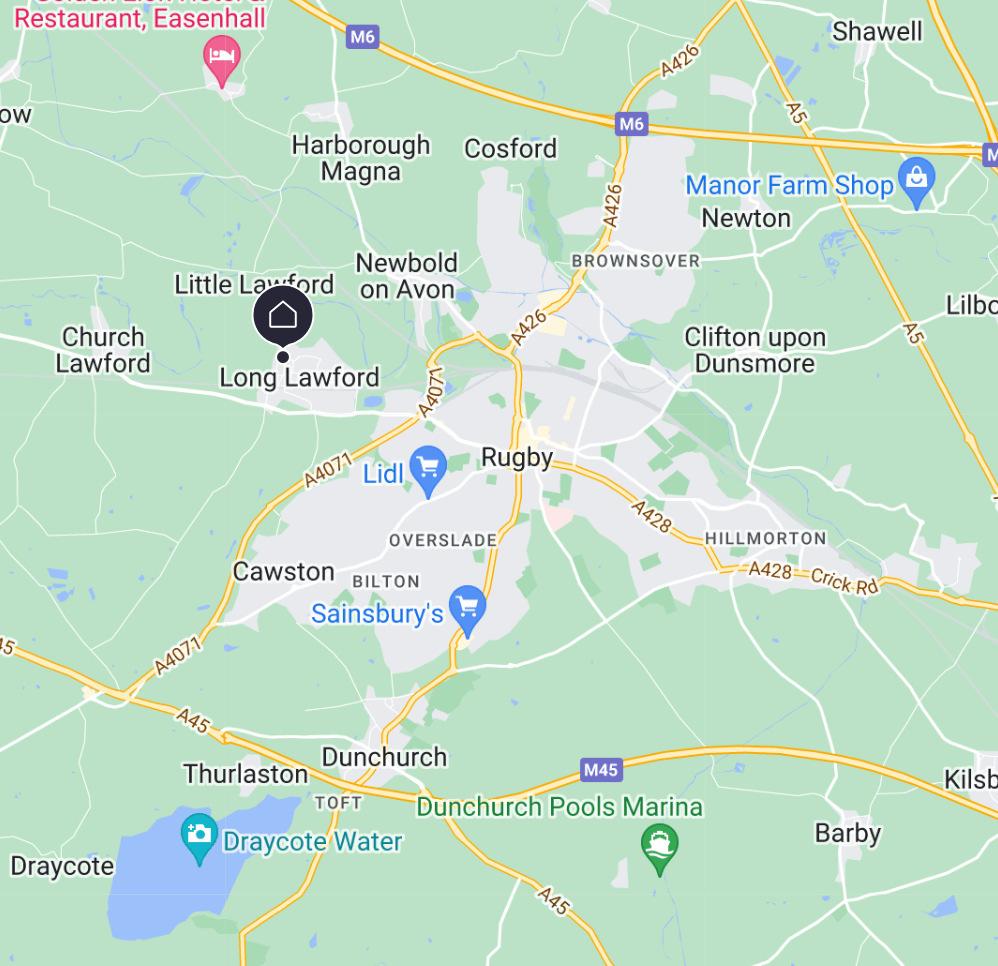Click the Hillmorton district label
The image size is (998, 966).
click(x=766, y=538)
